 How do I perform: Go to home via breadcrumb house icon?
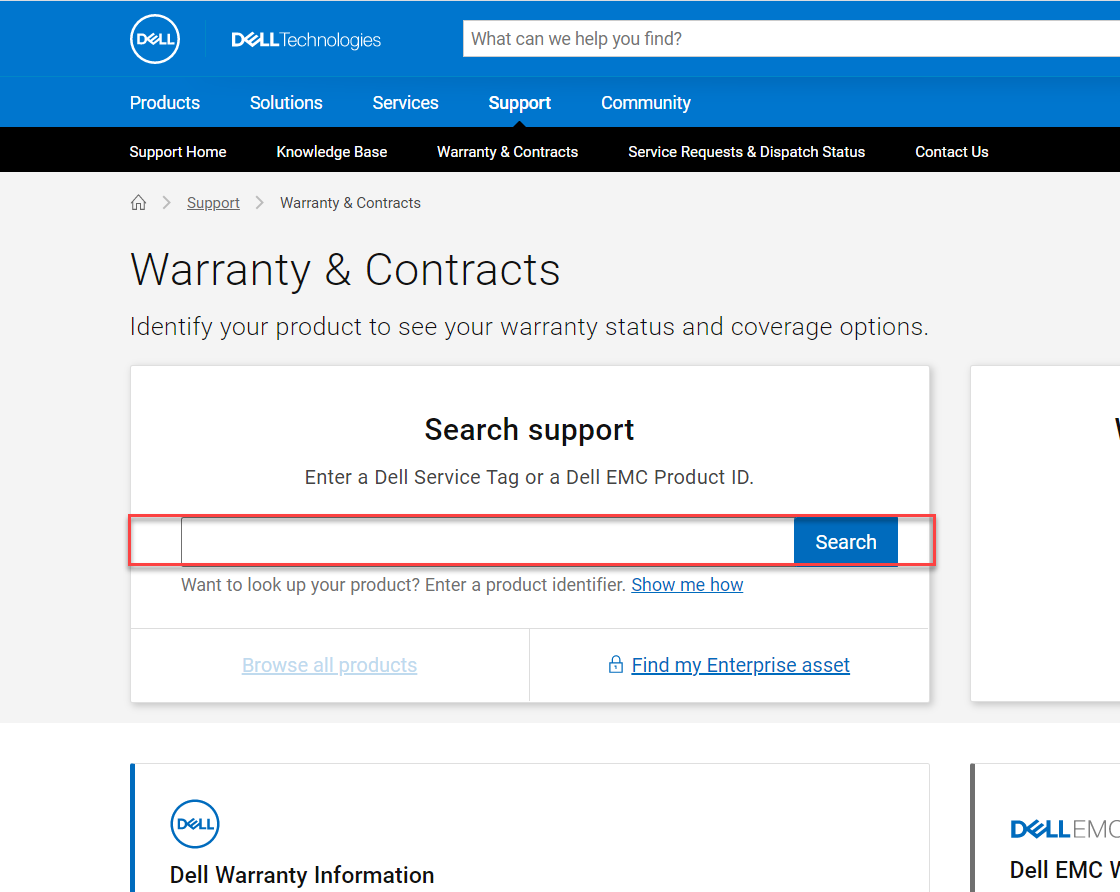(x=139, y=203)
